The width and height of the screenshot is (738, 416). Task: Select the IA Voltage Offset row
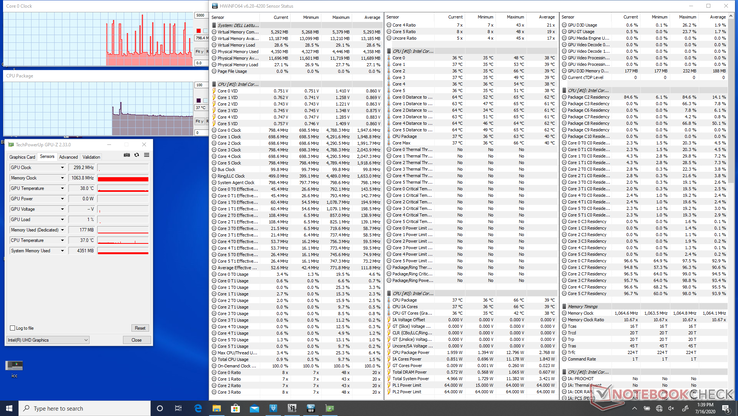(x=472, y=320)
